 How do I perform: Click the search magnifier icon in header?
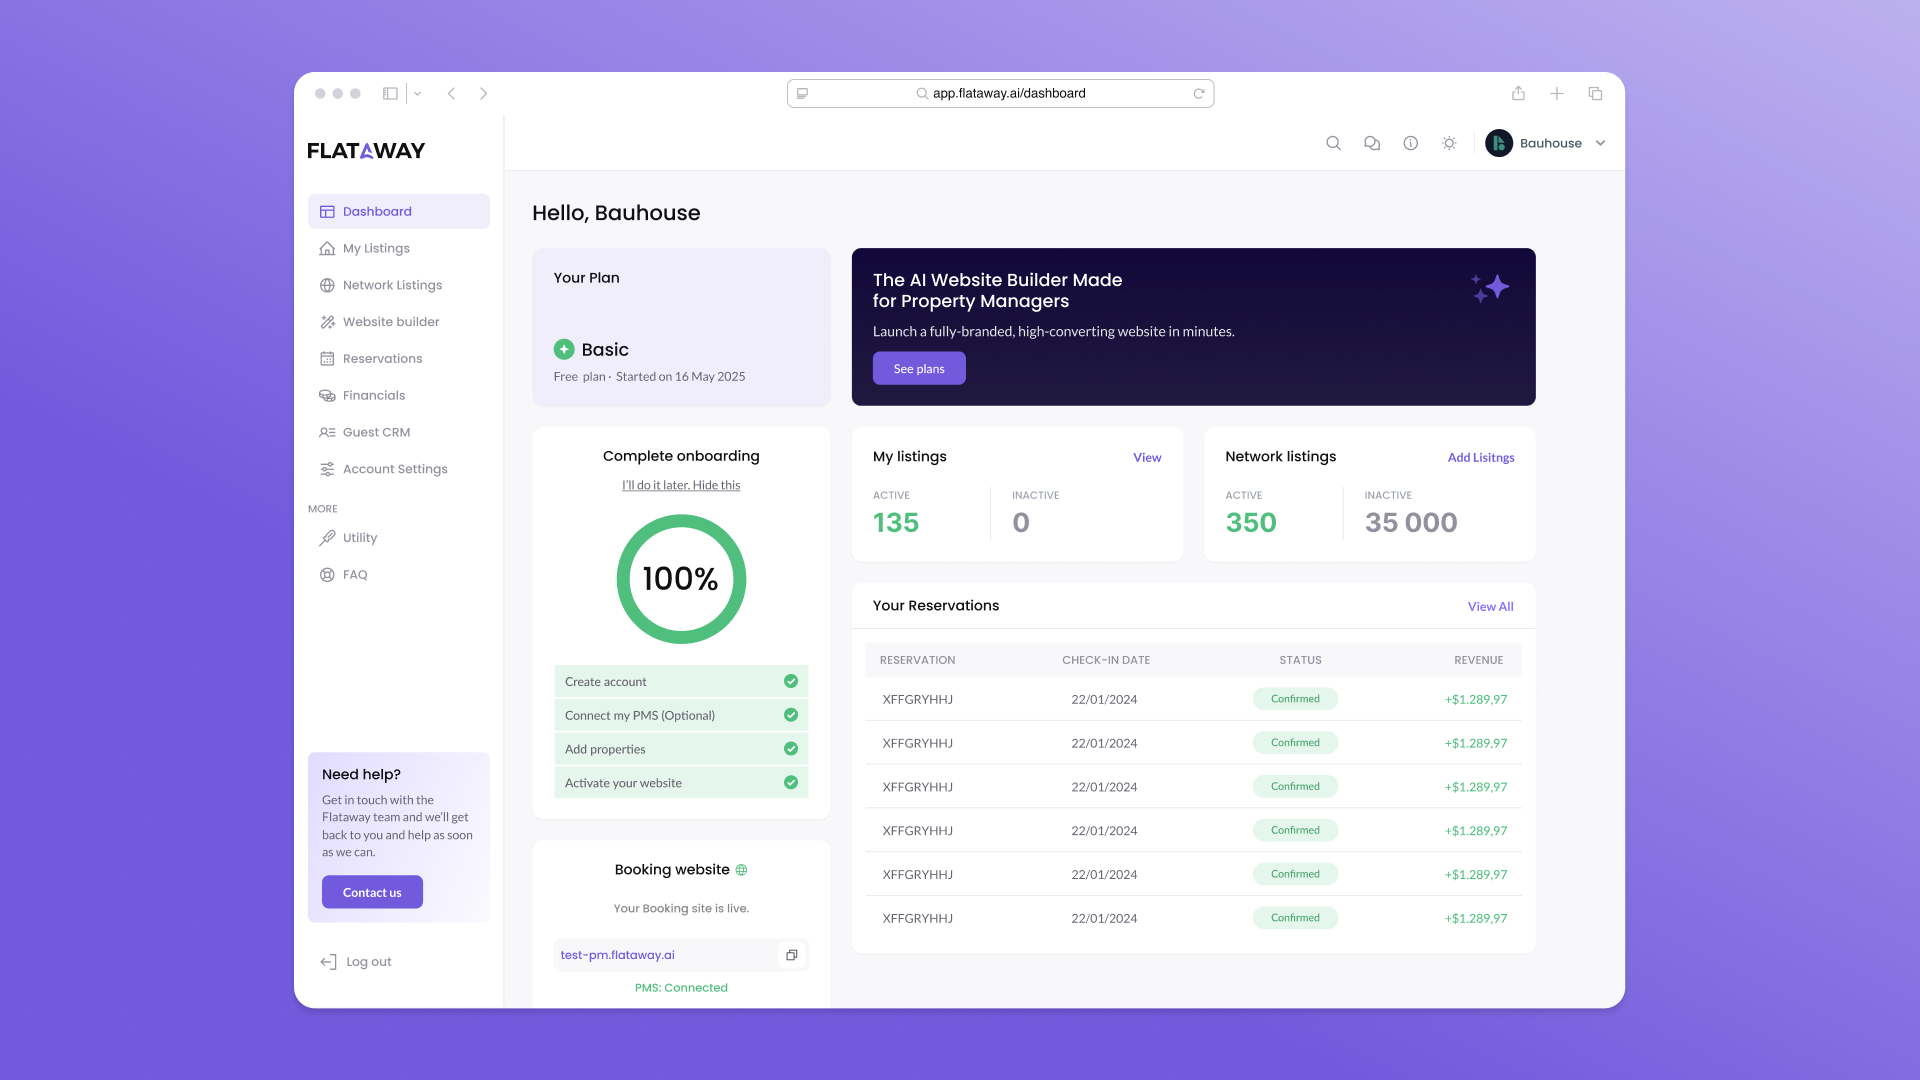1333,143
